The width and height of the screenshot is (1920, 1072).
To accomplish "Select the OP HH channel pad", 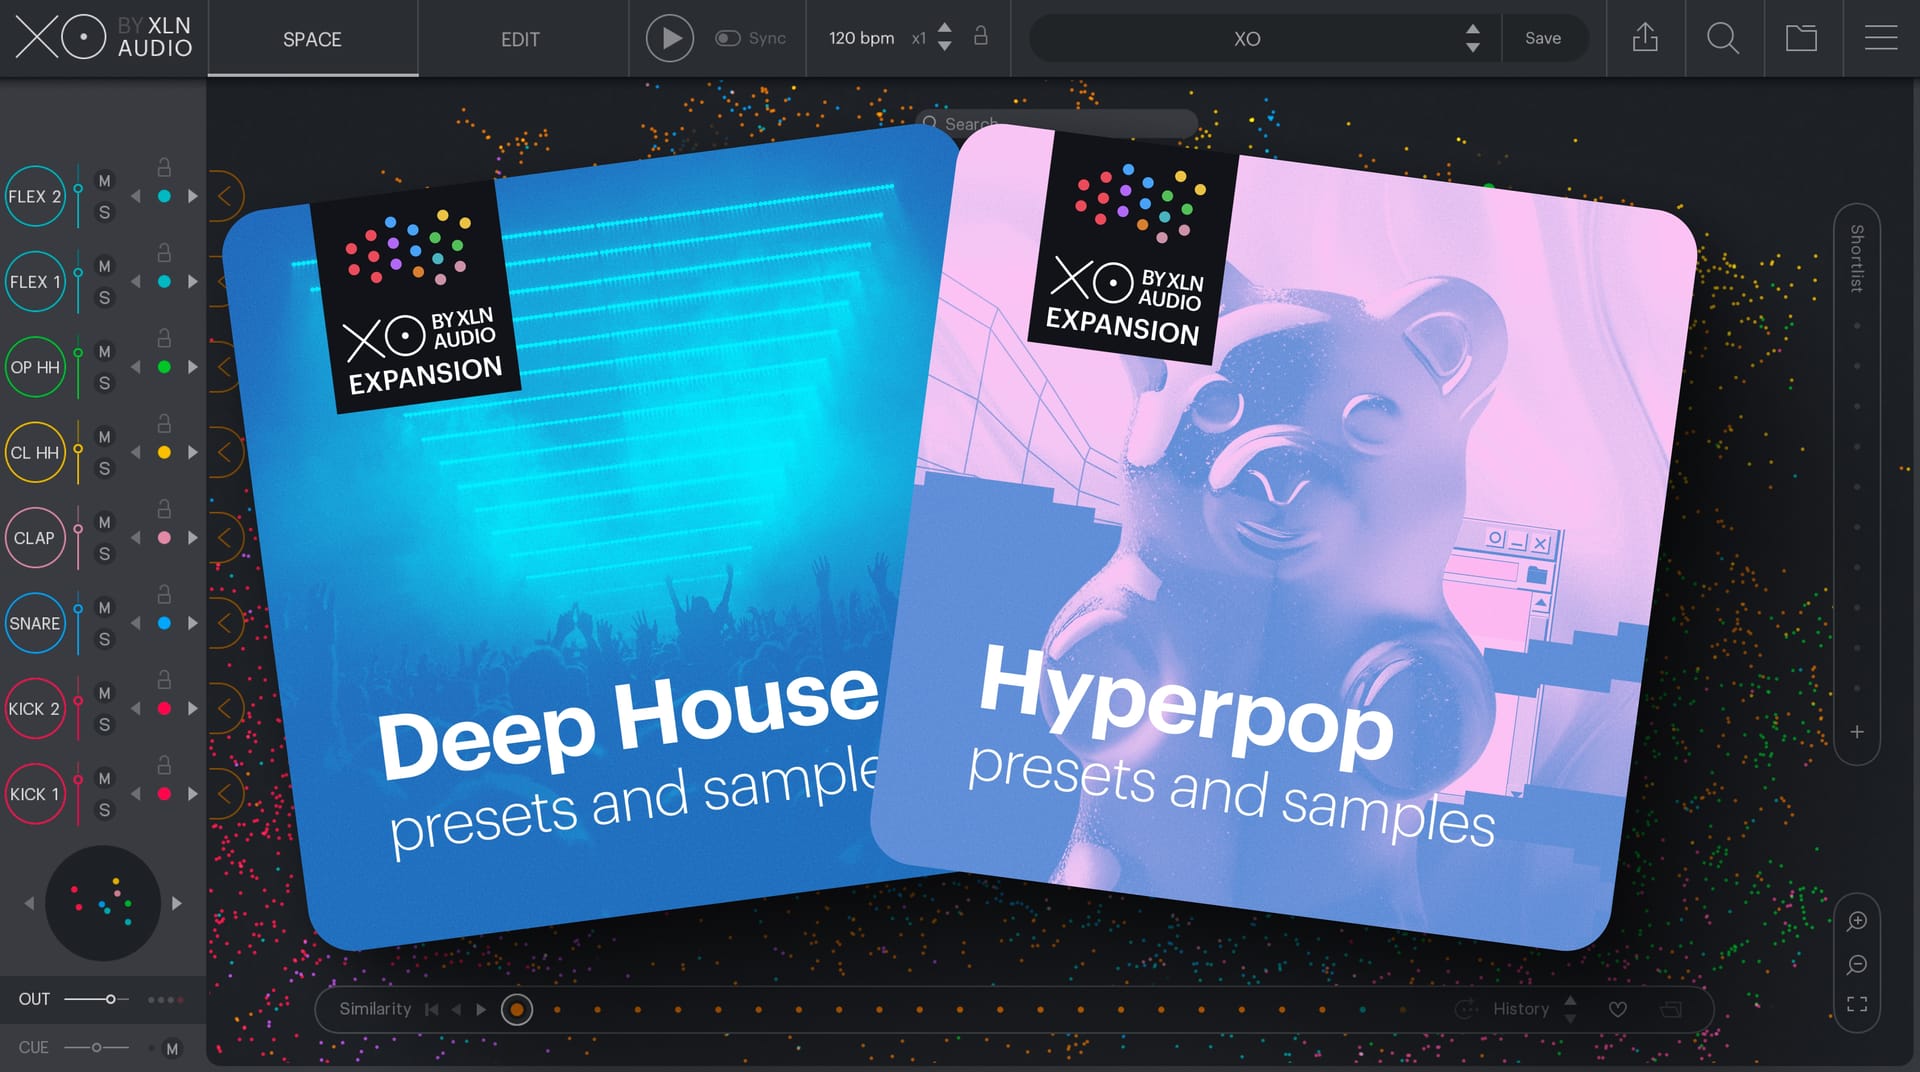I will click(x=35, y=367).
